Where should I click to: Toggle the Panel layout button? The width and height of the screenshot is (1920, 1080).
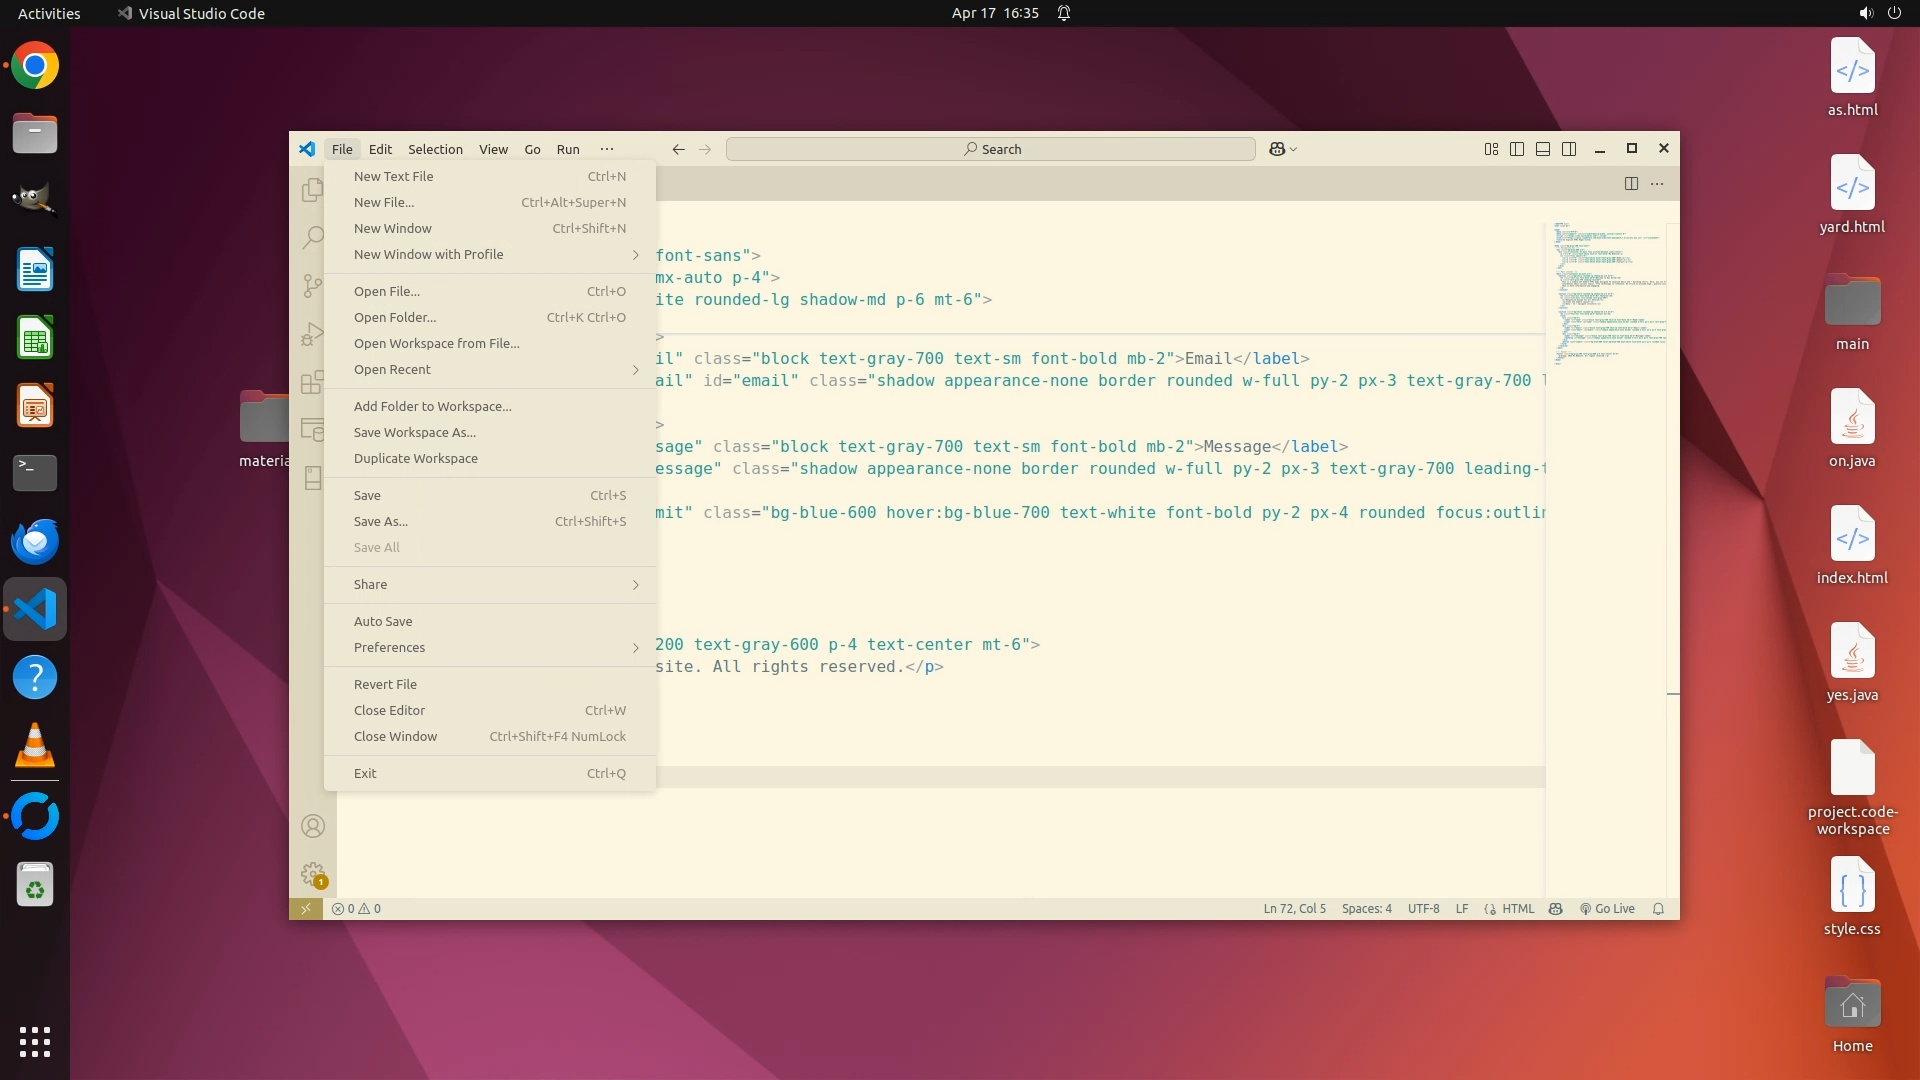pyautogui.click(x=1543, y=149)
